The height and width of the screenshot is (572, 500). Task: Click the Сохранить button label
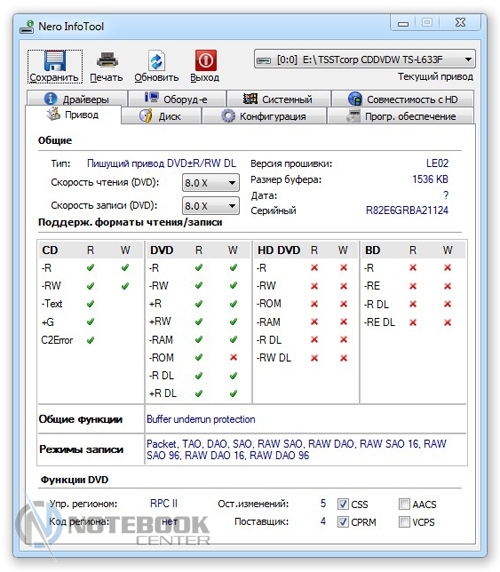pyautogui.click(x=54, y=77)
